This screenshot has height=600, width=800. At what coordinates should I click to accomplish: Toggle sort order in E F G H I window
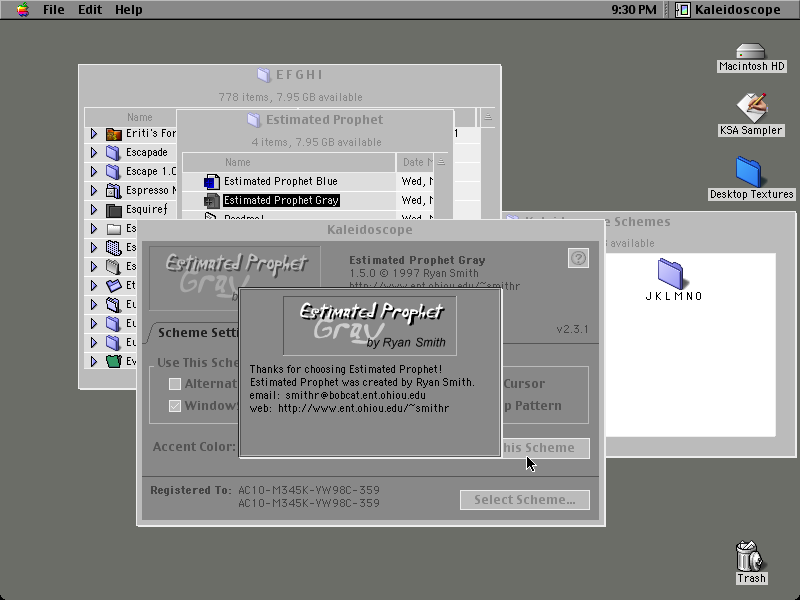[488, 117]
